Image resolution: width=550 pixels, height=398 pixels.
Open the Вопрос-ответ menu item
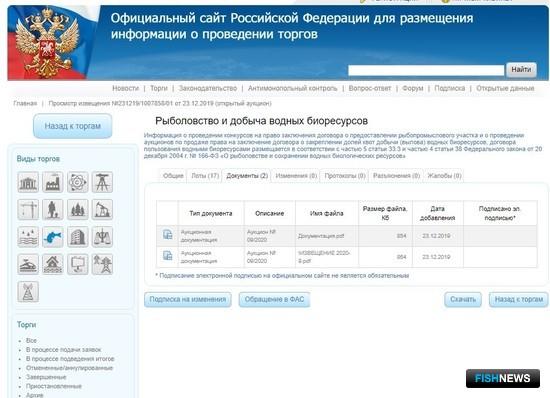[x=370, y=88]
